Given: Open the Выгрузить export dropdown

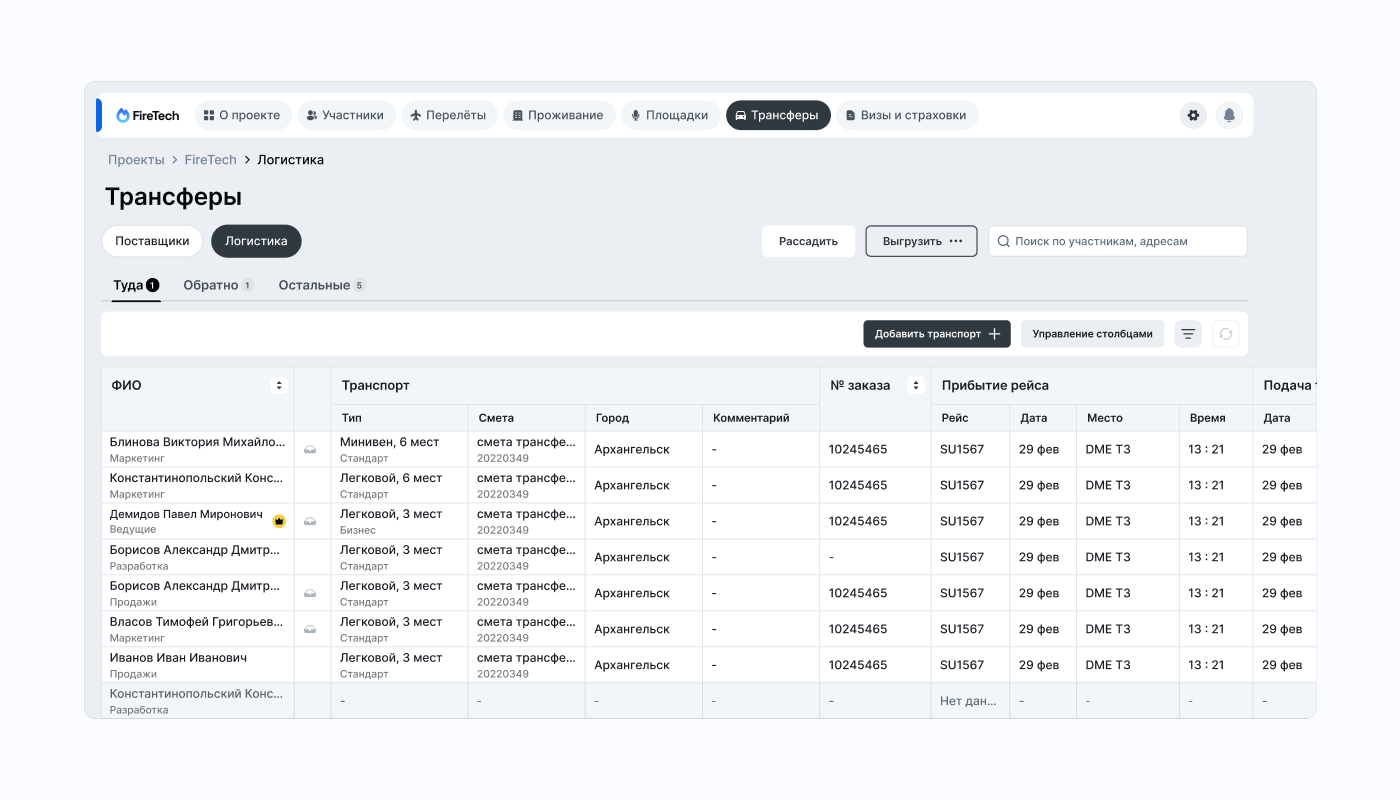Looking at the screenshot, I should tap(921, 241).
